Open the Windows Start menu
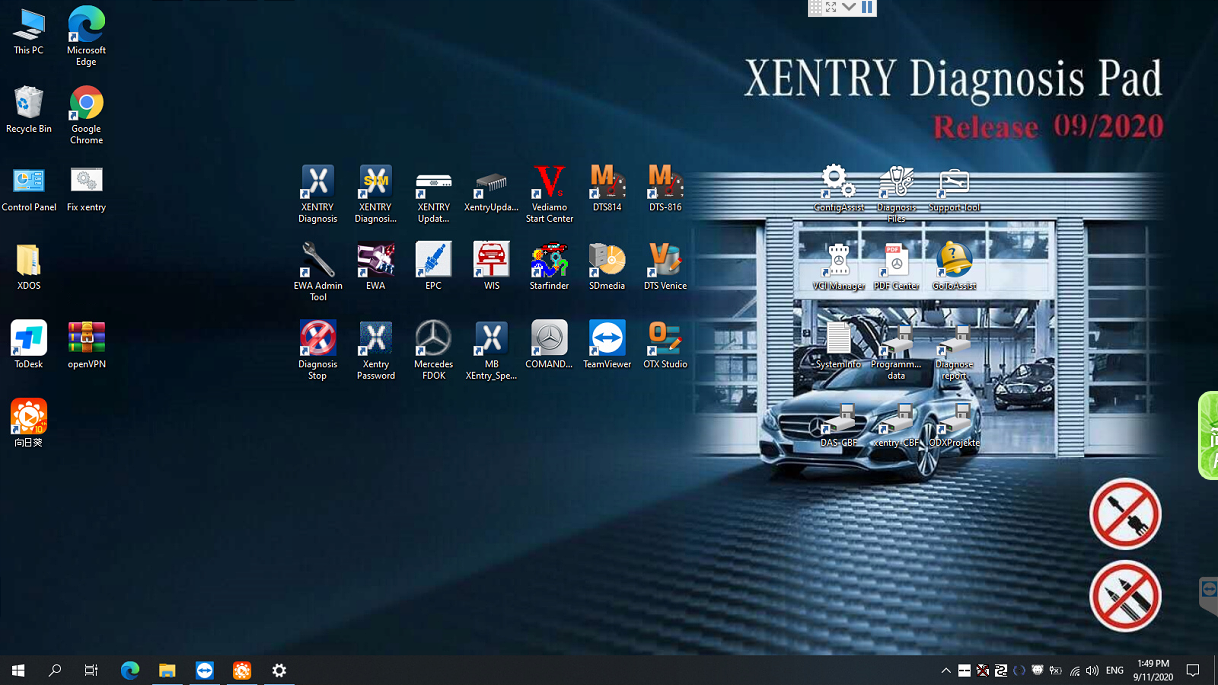The height and width of the screenshot is (685, 1218). pos(18,670)
